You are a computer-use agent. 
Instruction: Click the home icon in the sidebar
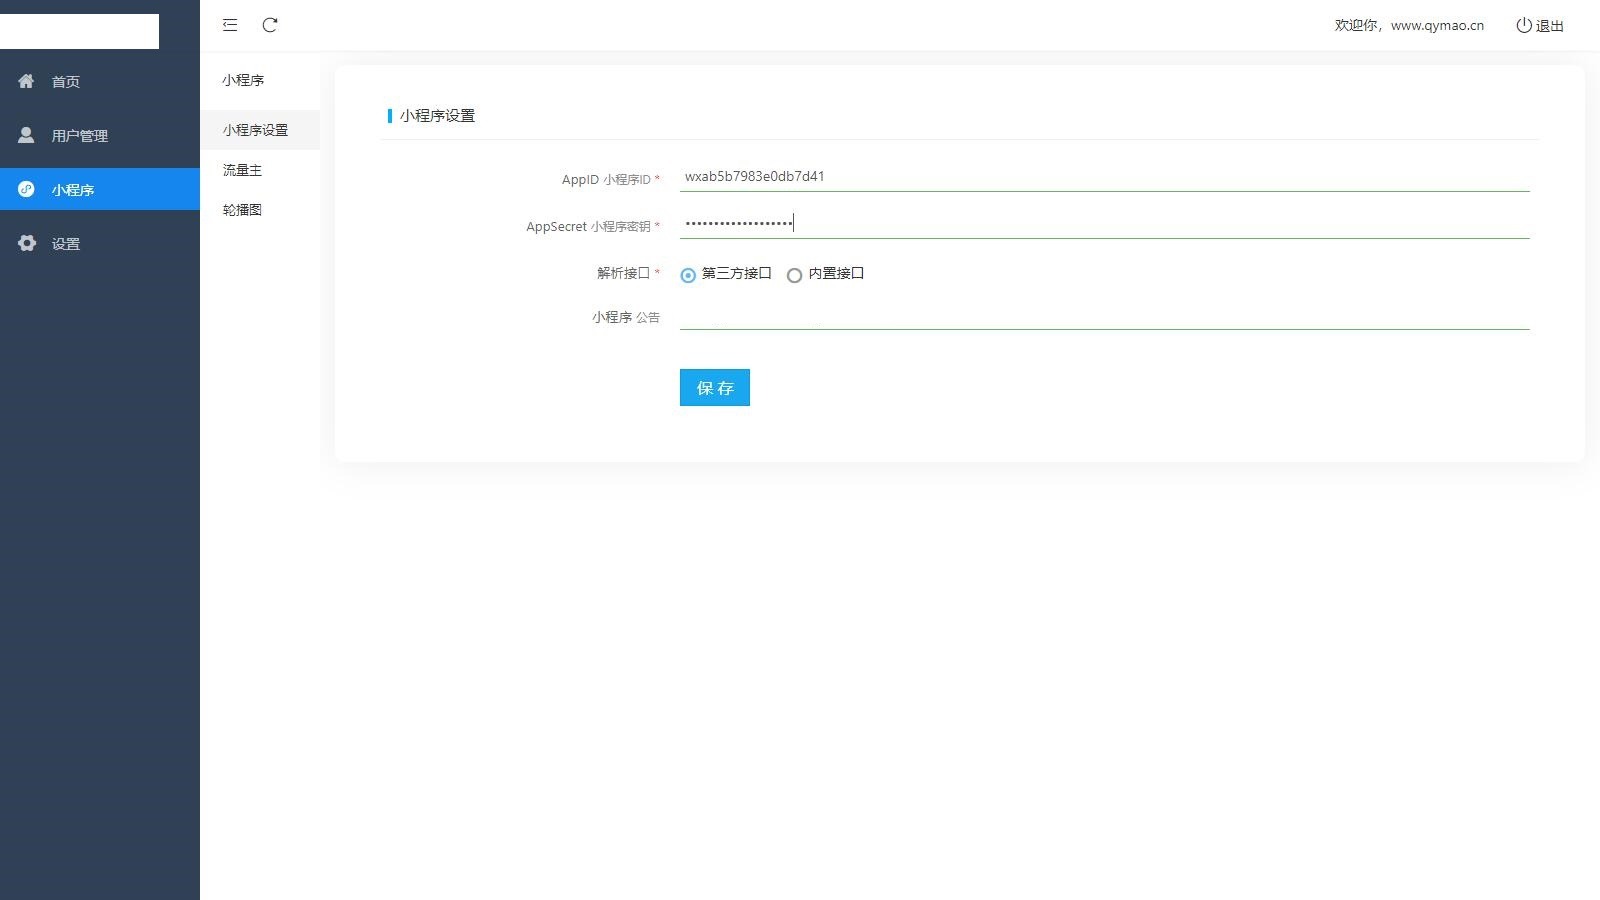click(x=26, y=81)
